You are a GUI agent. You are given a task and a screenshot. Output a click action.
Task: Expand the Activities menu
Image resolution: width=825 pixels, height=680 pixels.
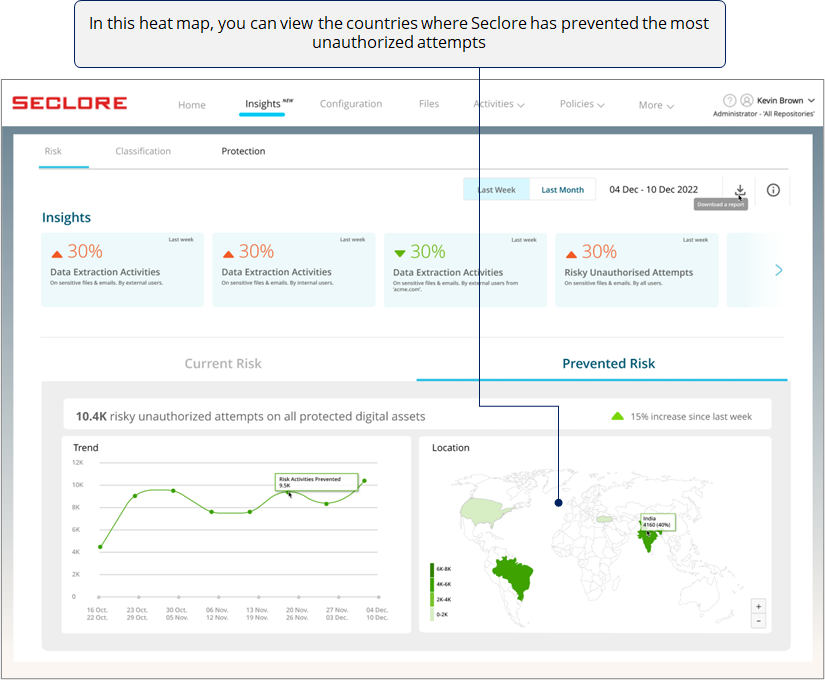[499, 104]
